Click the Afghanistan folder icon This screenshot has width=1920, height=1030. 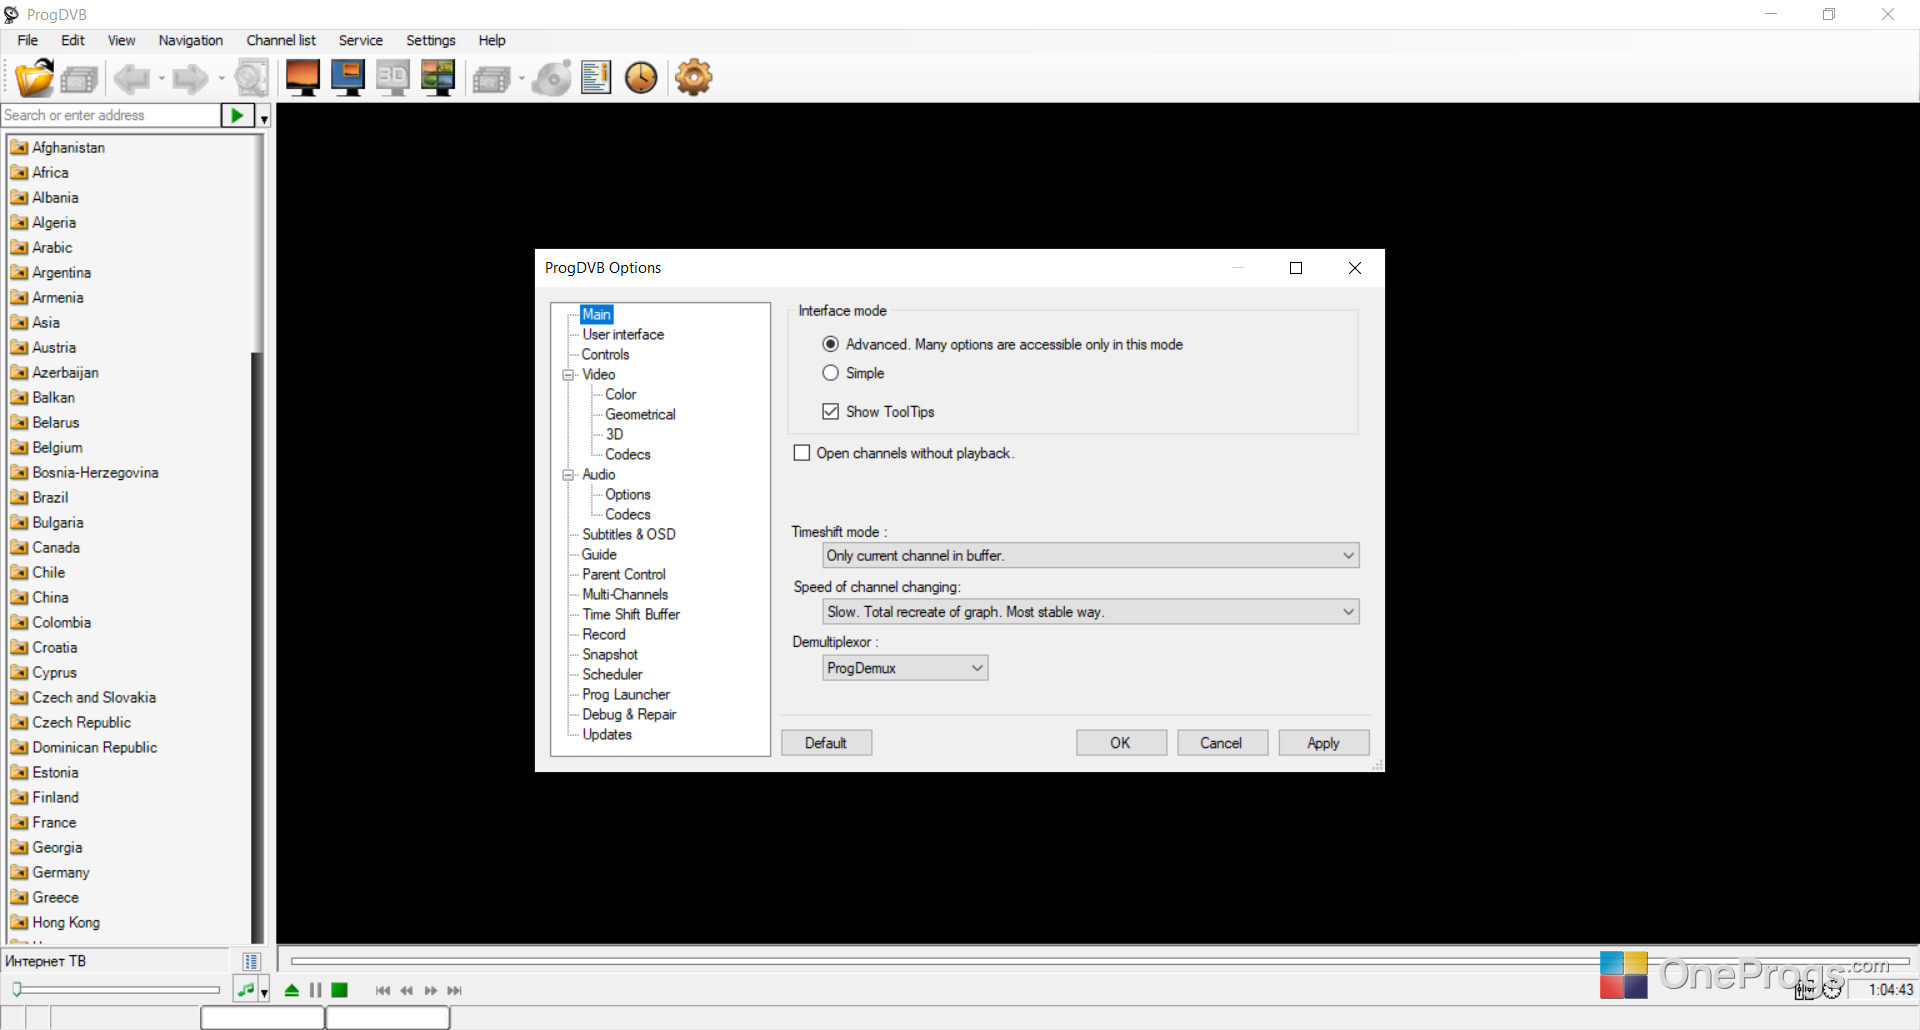point(19,147)
